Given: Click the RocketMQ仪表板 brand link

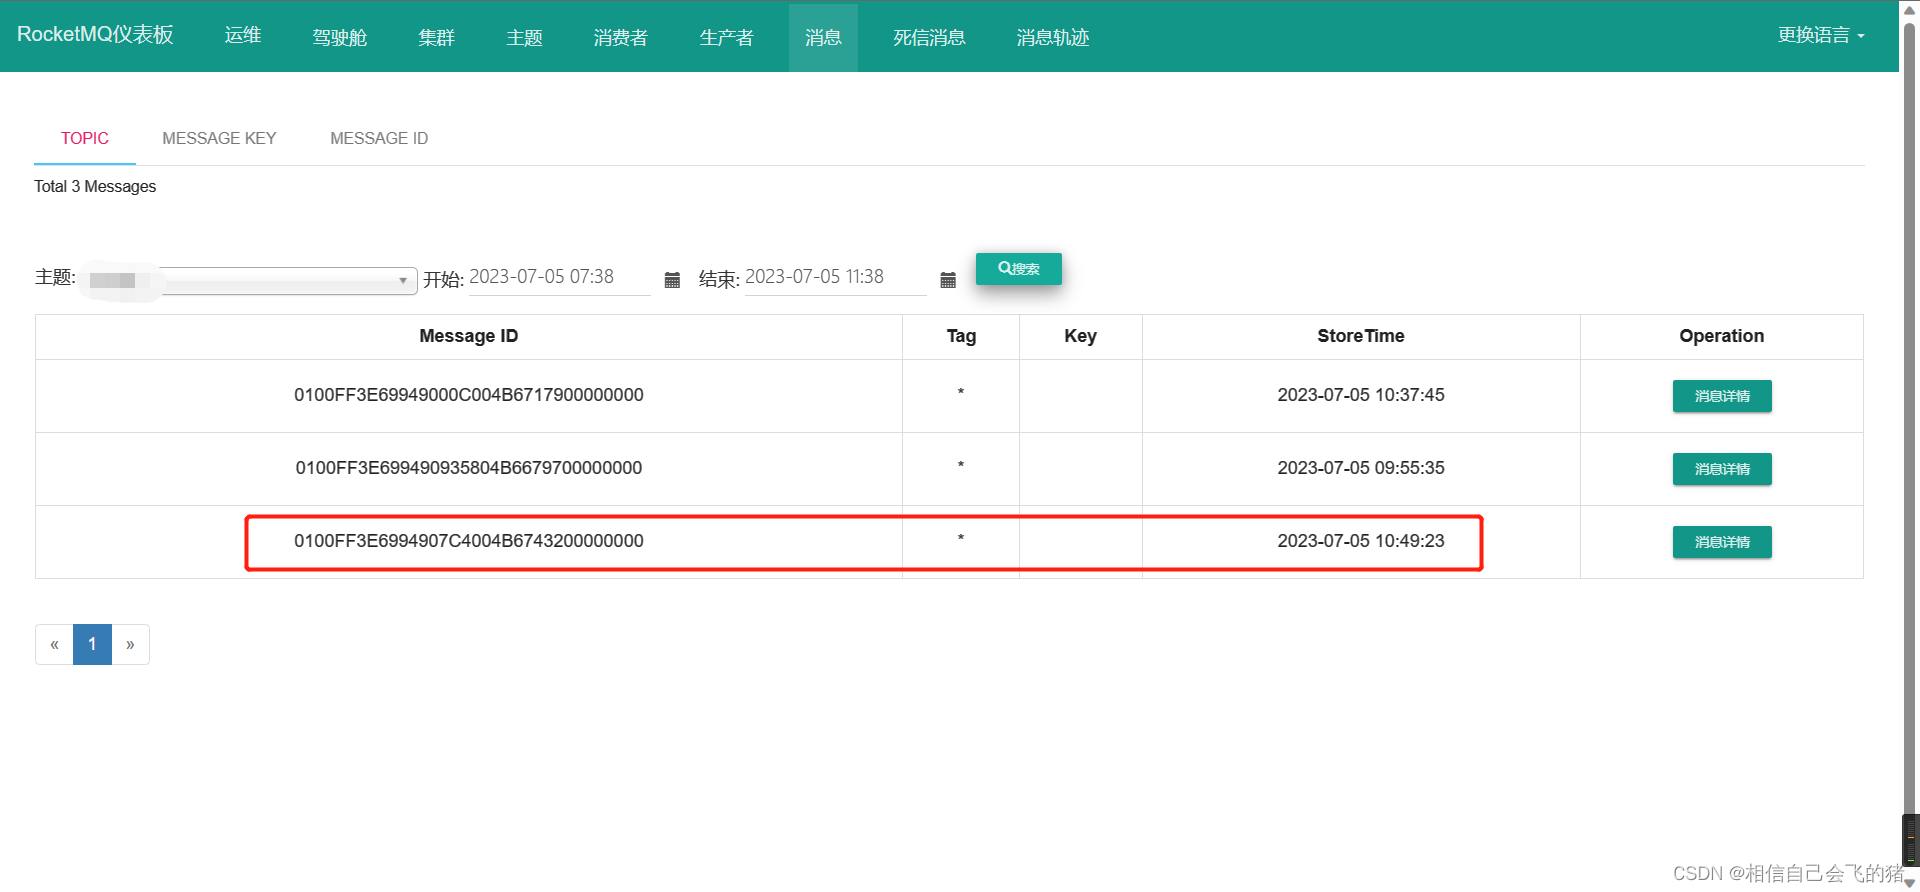Looking at the screenshot, I should pyautogui.click(x=95, y=34).
